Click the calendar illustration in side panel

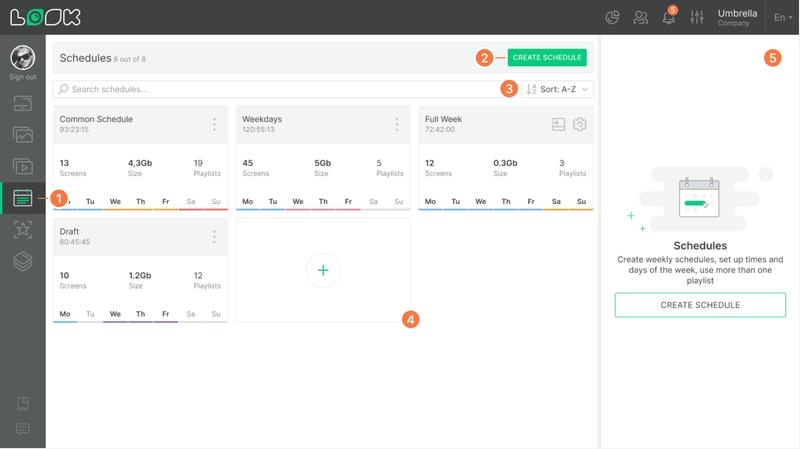699,197
